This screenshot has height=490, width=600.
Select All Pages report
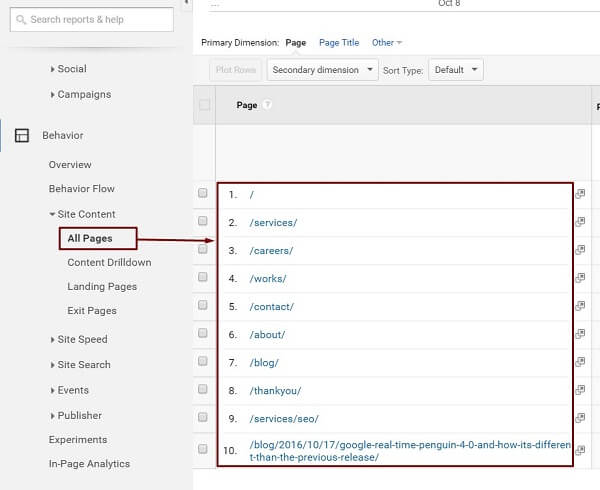click(x=90, y=238)
